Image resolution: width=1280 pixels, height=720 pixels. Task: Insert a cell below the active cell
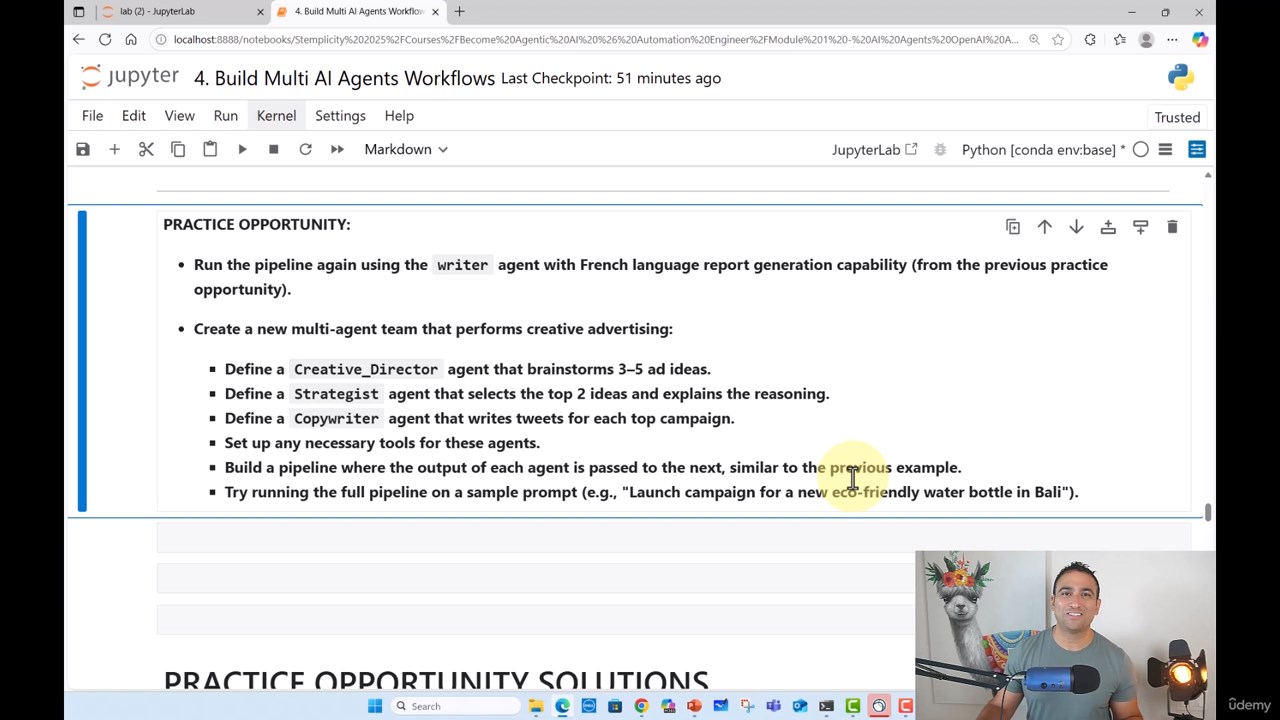click(x=1140, y=227)
